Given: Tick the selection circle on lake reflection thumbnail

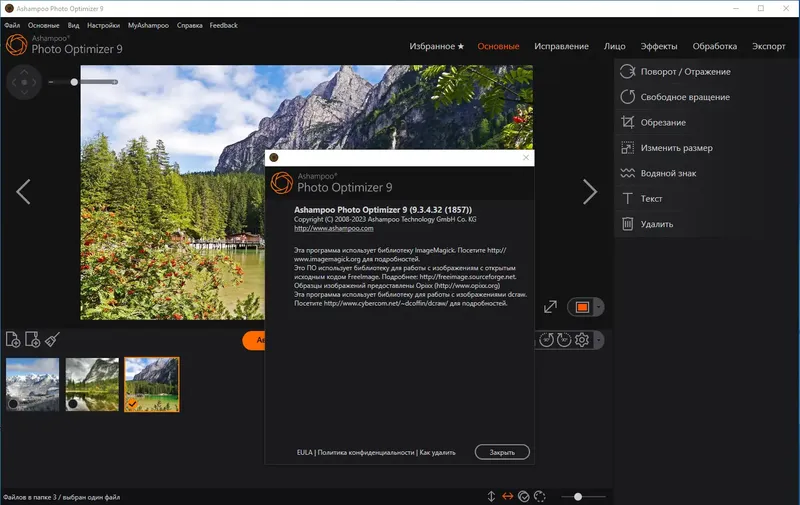Looking at the screenshot, I should tap(73, 403).
